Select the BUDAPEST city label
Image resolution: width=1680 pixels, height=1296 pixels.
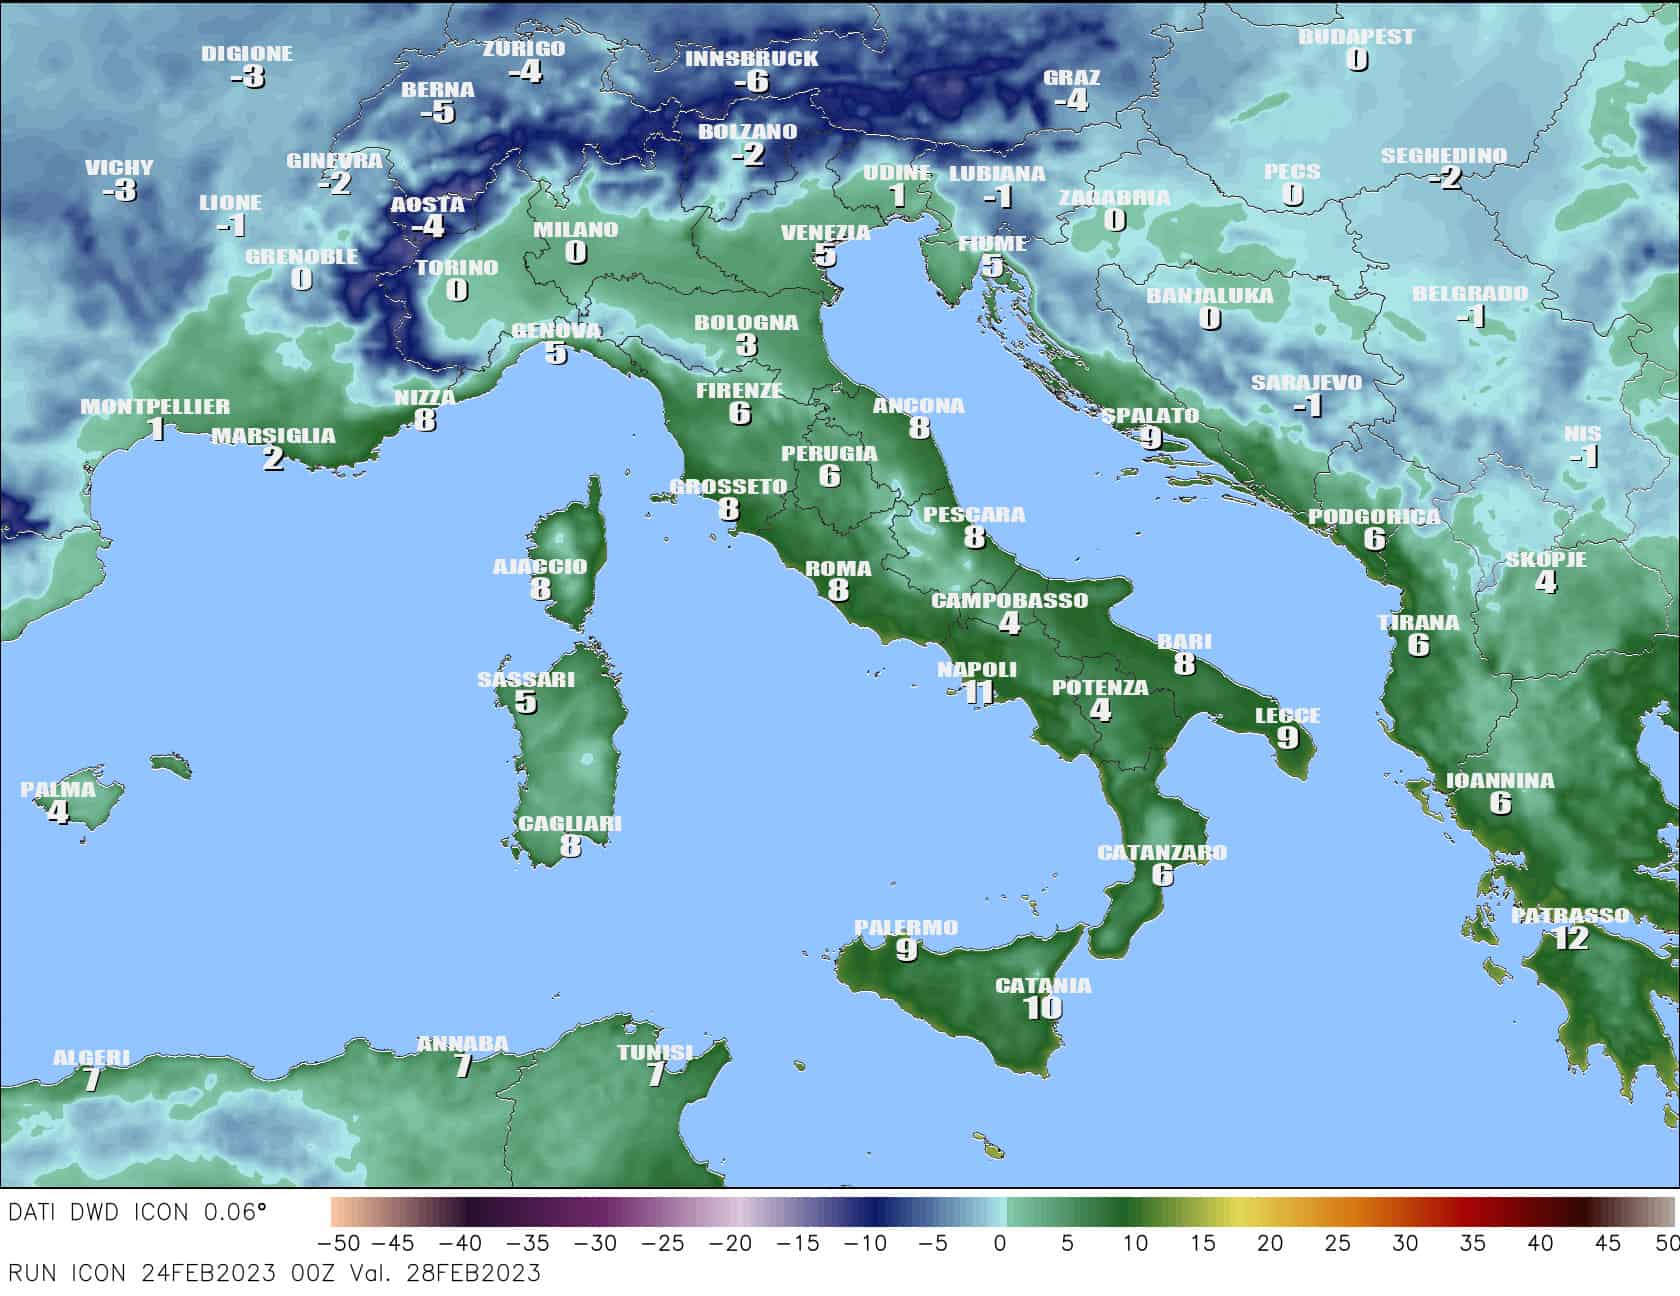(1356, 37)
